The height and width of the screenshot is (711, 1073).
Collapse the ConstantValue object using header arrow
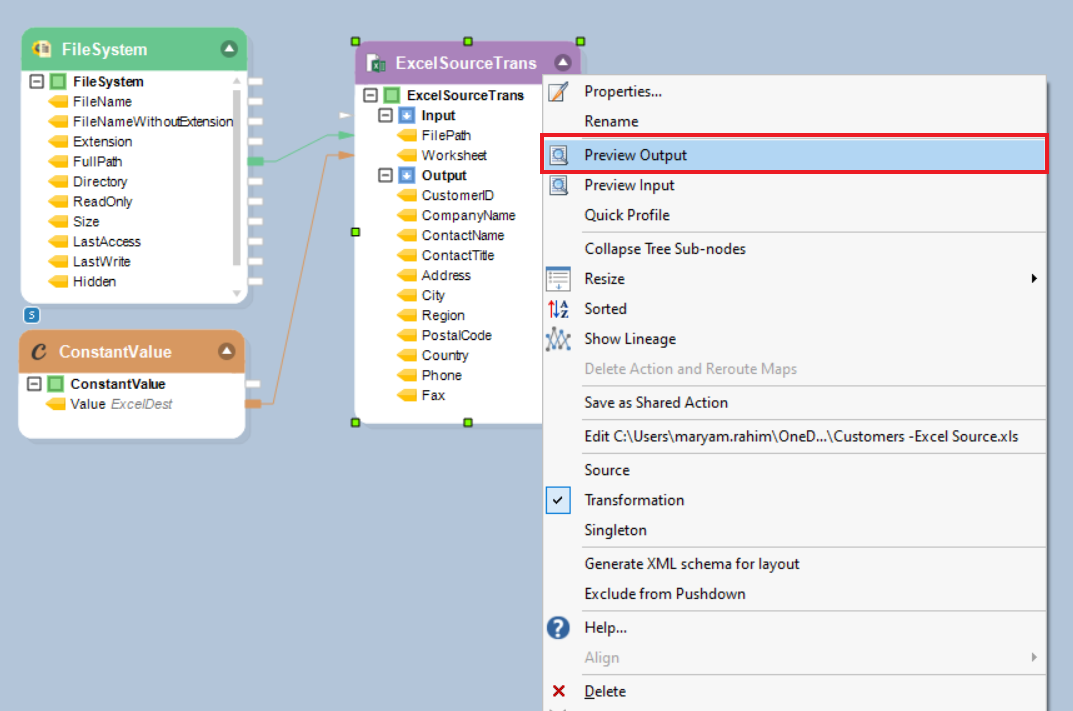(226, 351)
